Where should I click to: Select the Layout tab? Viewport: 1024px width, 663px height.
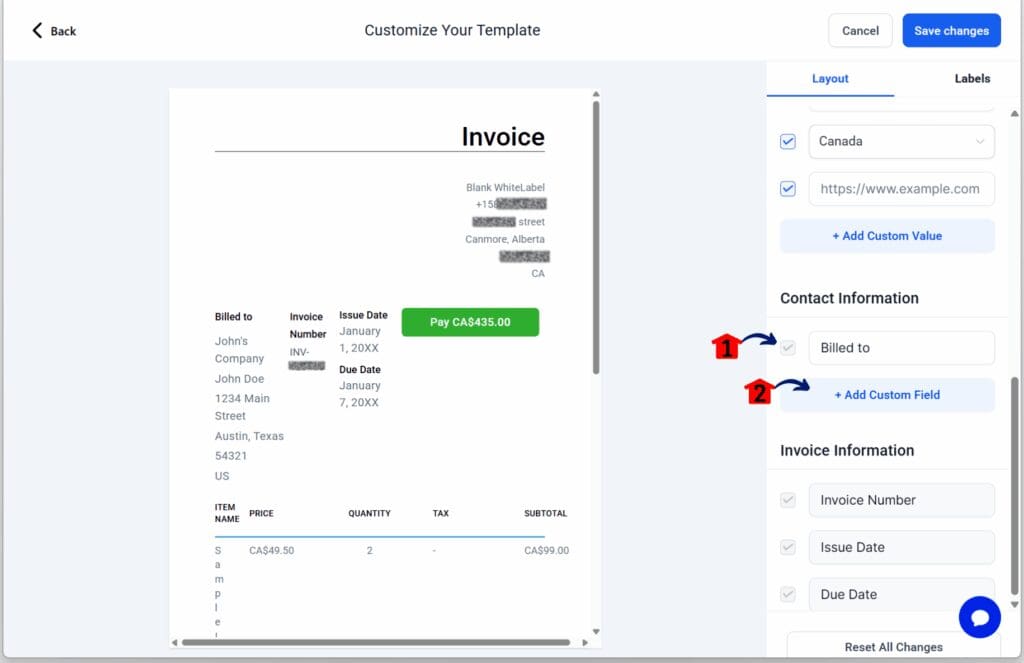(x=829, y=78)
